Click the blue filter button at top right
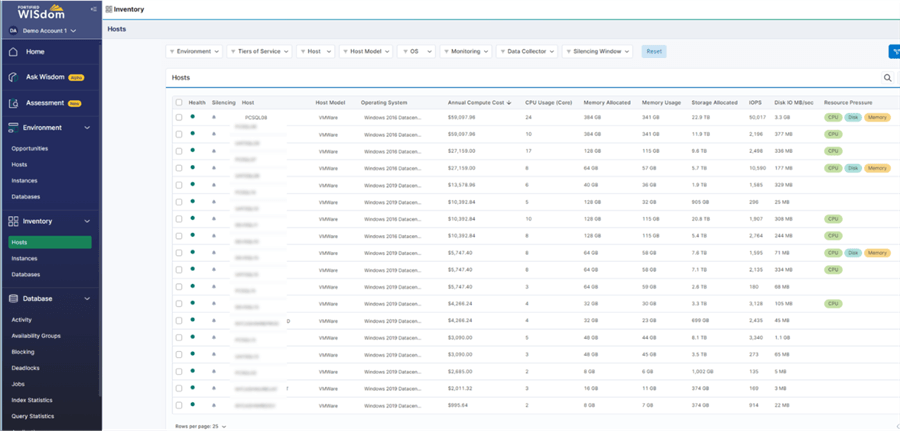 pyautogui.click(x=893, y=51)
